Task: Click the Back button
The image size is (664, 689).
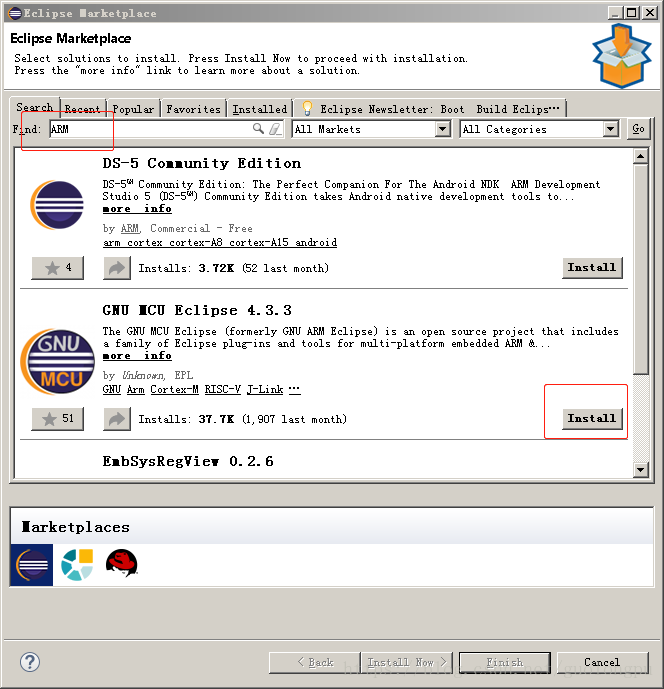Action: (315, 662)
